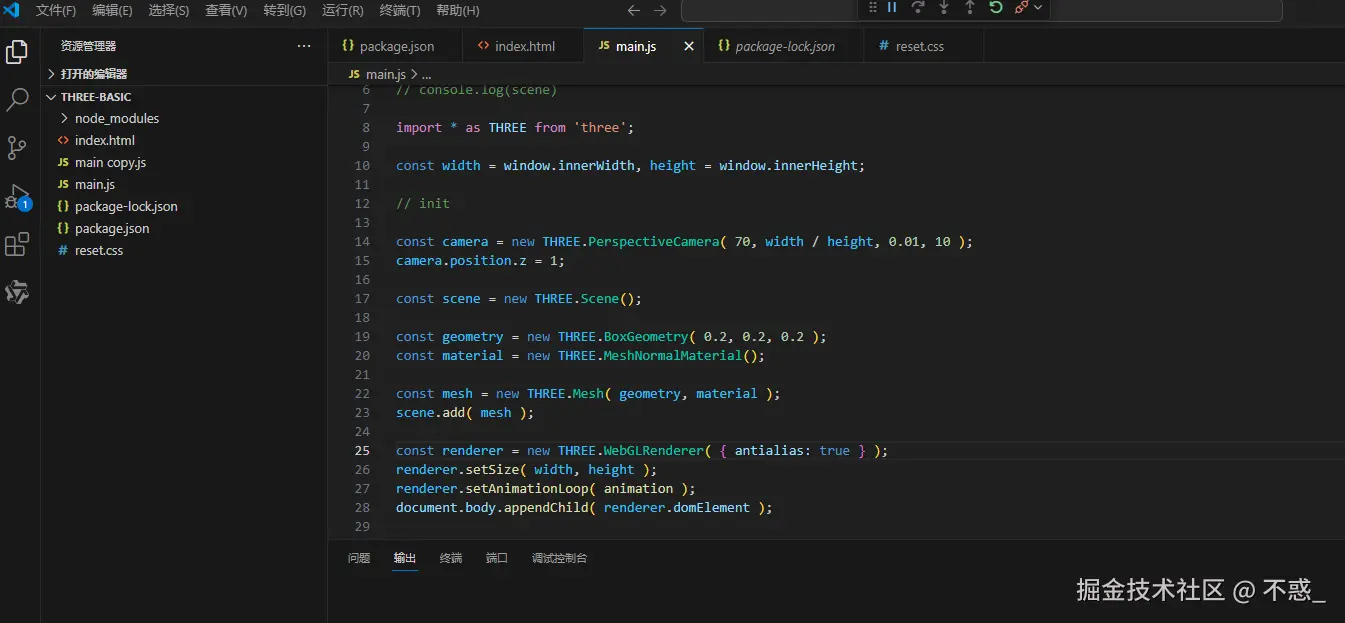Pause the debugging session
The width and height of the screenshot is (1345, 623).
[892, 8]
